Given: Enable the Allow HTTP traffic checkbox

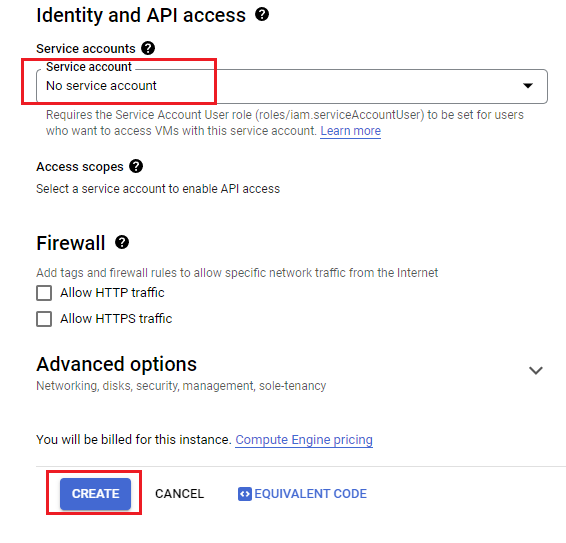Looking at the screenshot, I should (x=44, y=293).
